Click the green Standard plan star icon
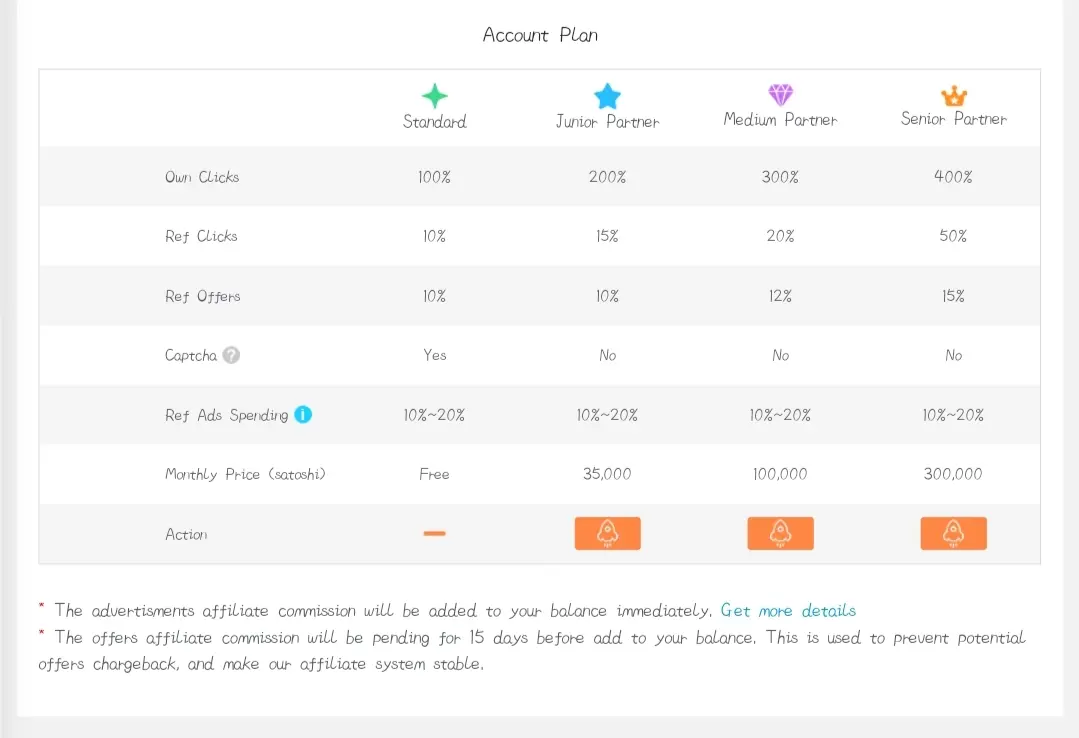Screen dimensions: 1079x738 click(x=434, y=96)
